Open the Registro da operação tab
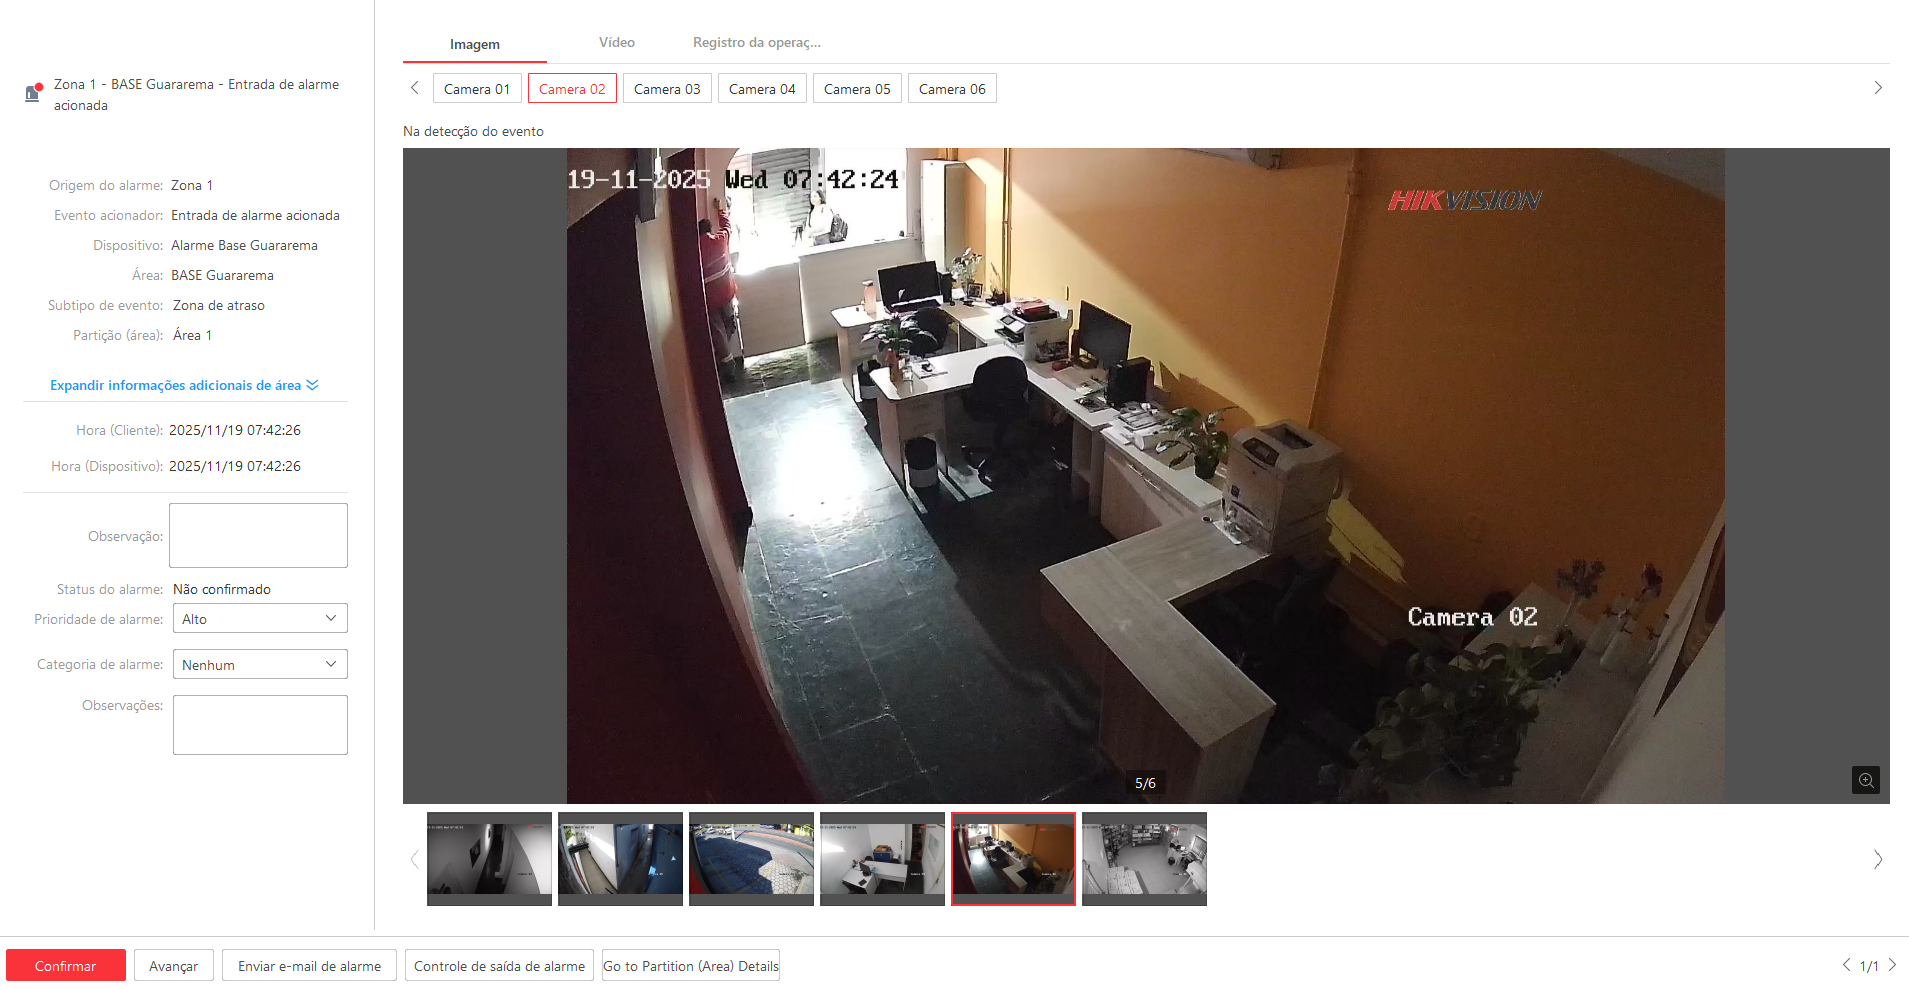Screen dimensions: 1909x988 756,43
